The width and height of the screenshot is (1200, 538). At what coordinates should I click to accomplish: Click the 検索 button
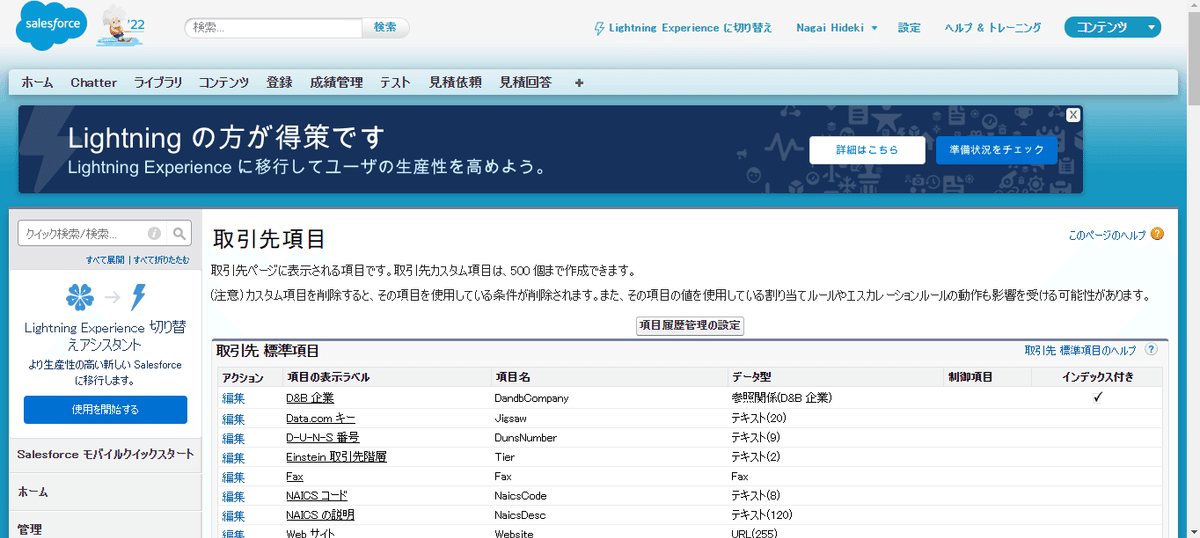(385, 28)
